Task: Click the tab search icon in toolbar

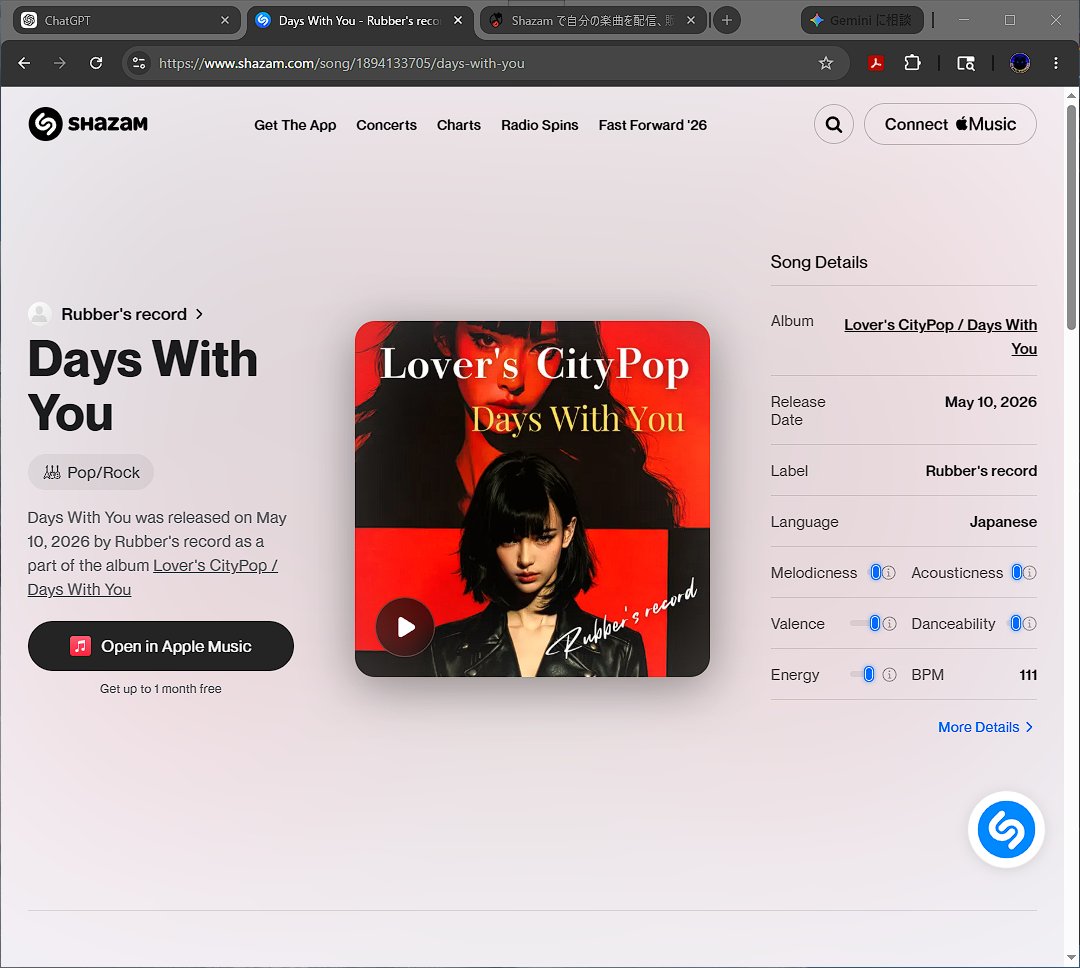Action: tap(966, 63)
